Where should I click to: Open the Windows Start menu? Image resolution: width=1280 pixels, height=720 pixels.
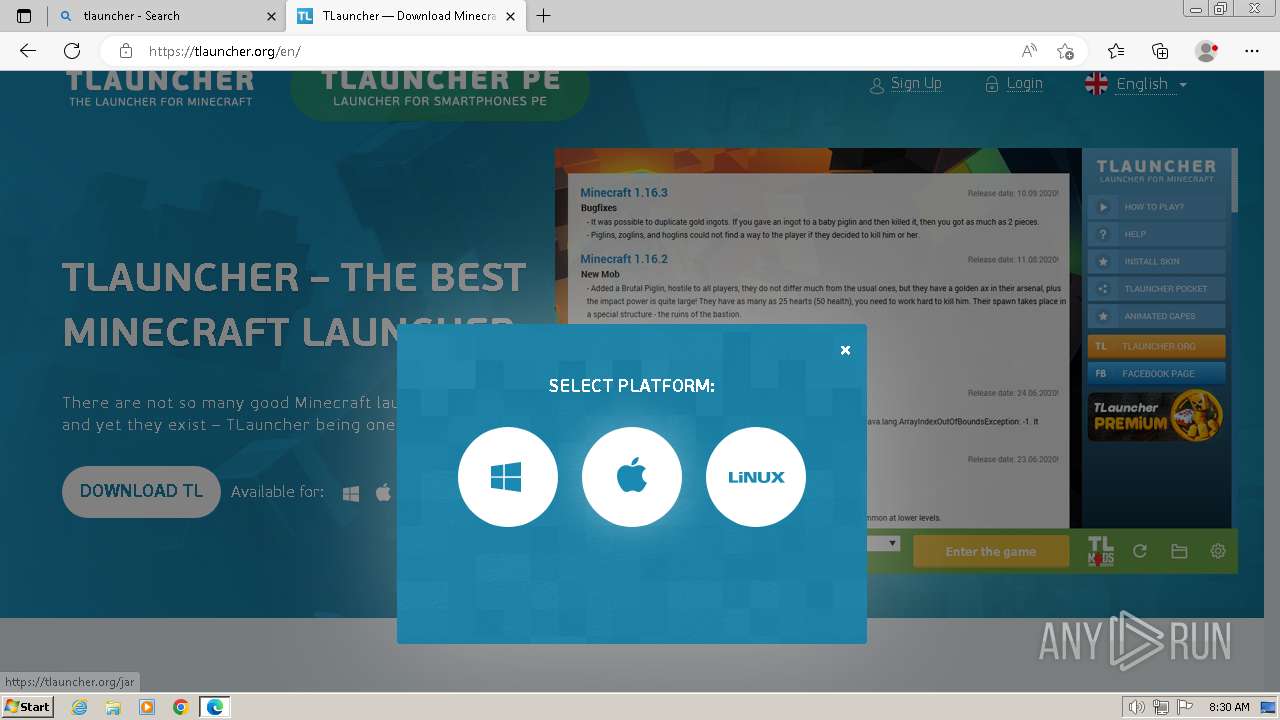27,707
